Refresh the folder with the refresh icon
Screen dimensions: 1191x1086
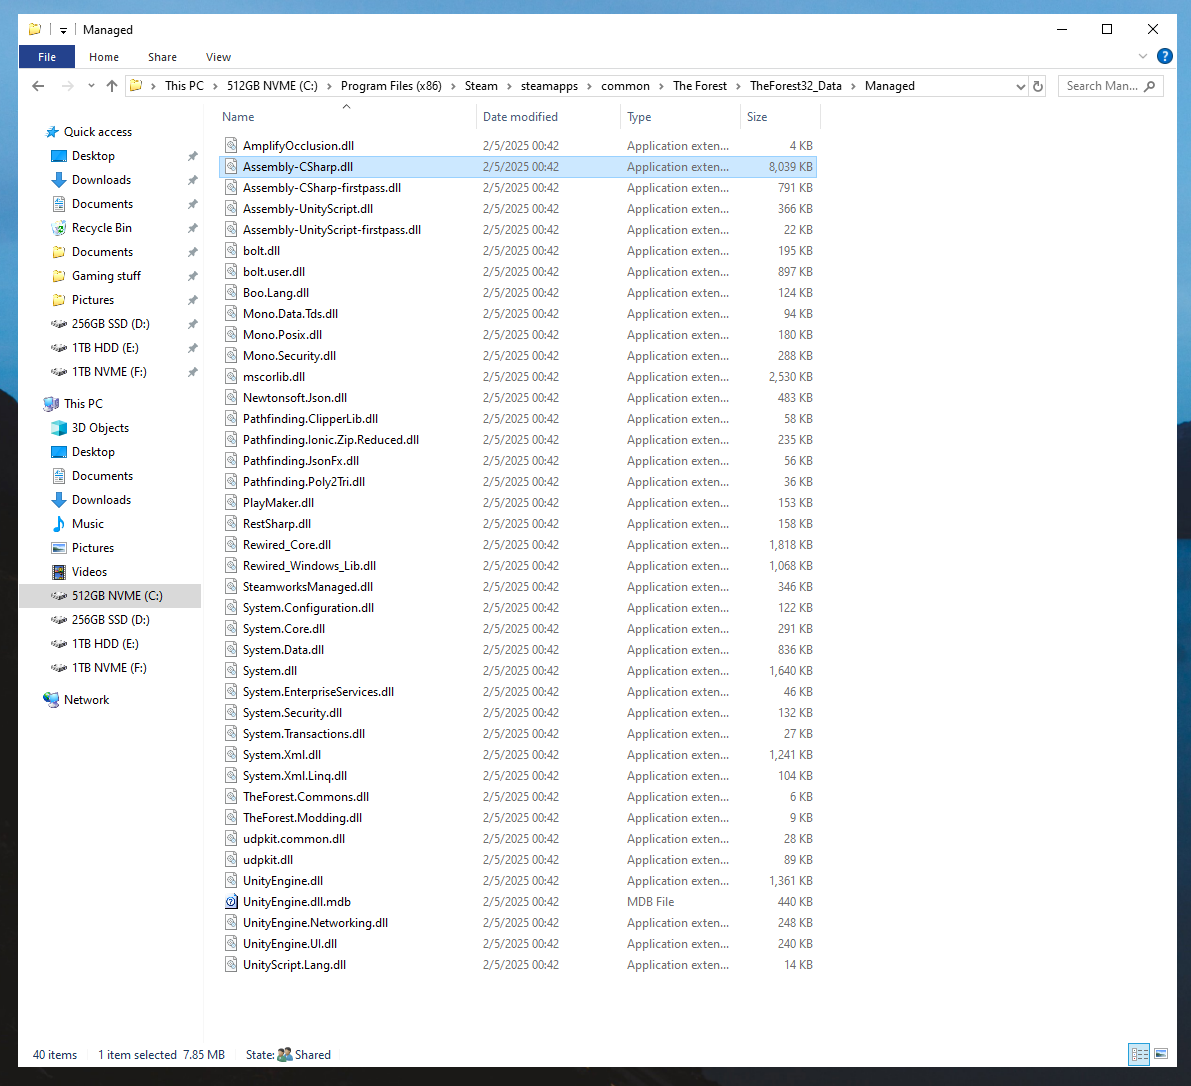(x=1038, y=86)
